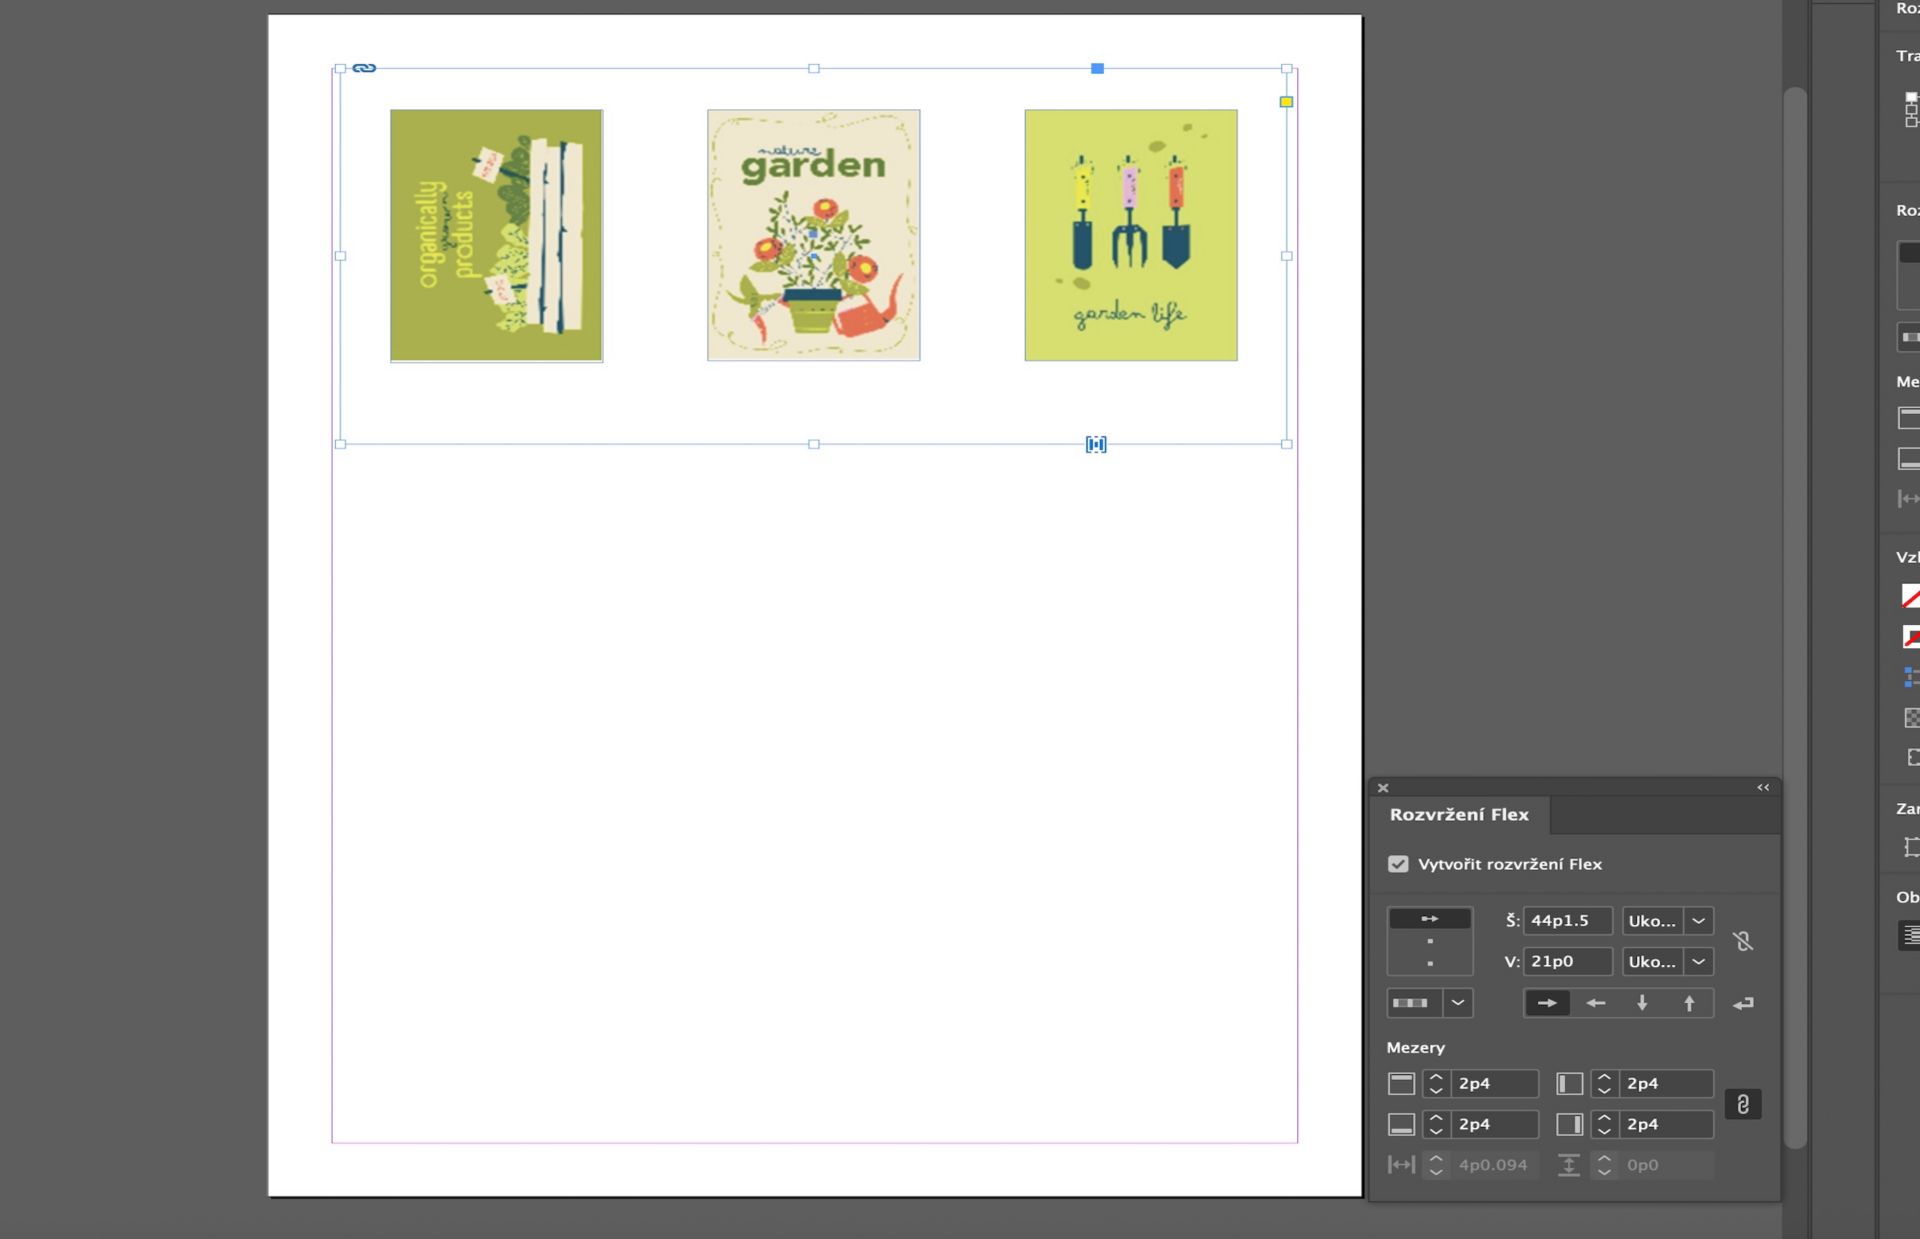Select the right-pointing flex direction arrow

(x=1546, y=1003)
